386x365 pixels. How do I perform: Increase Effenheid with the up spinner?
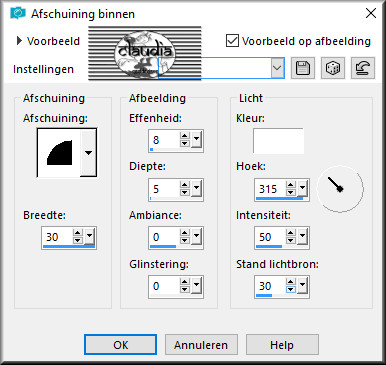pos(185,136)
